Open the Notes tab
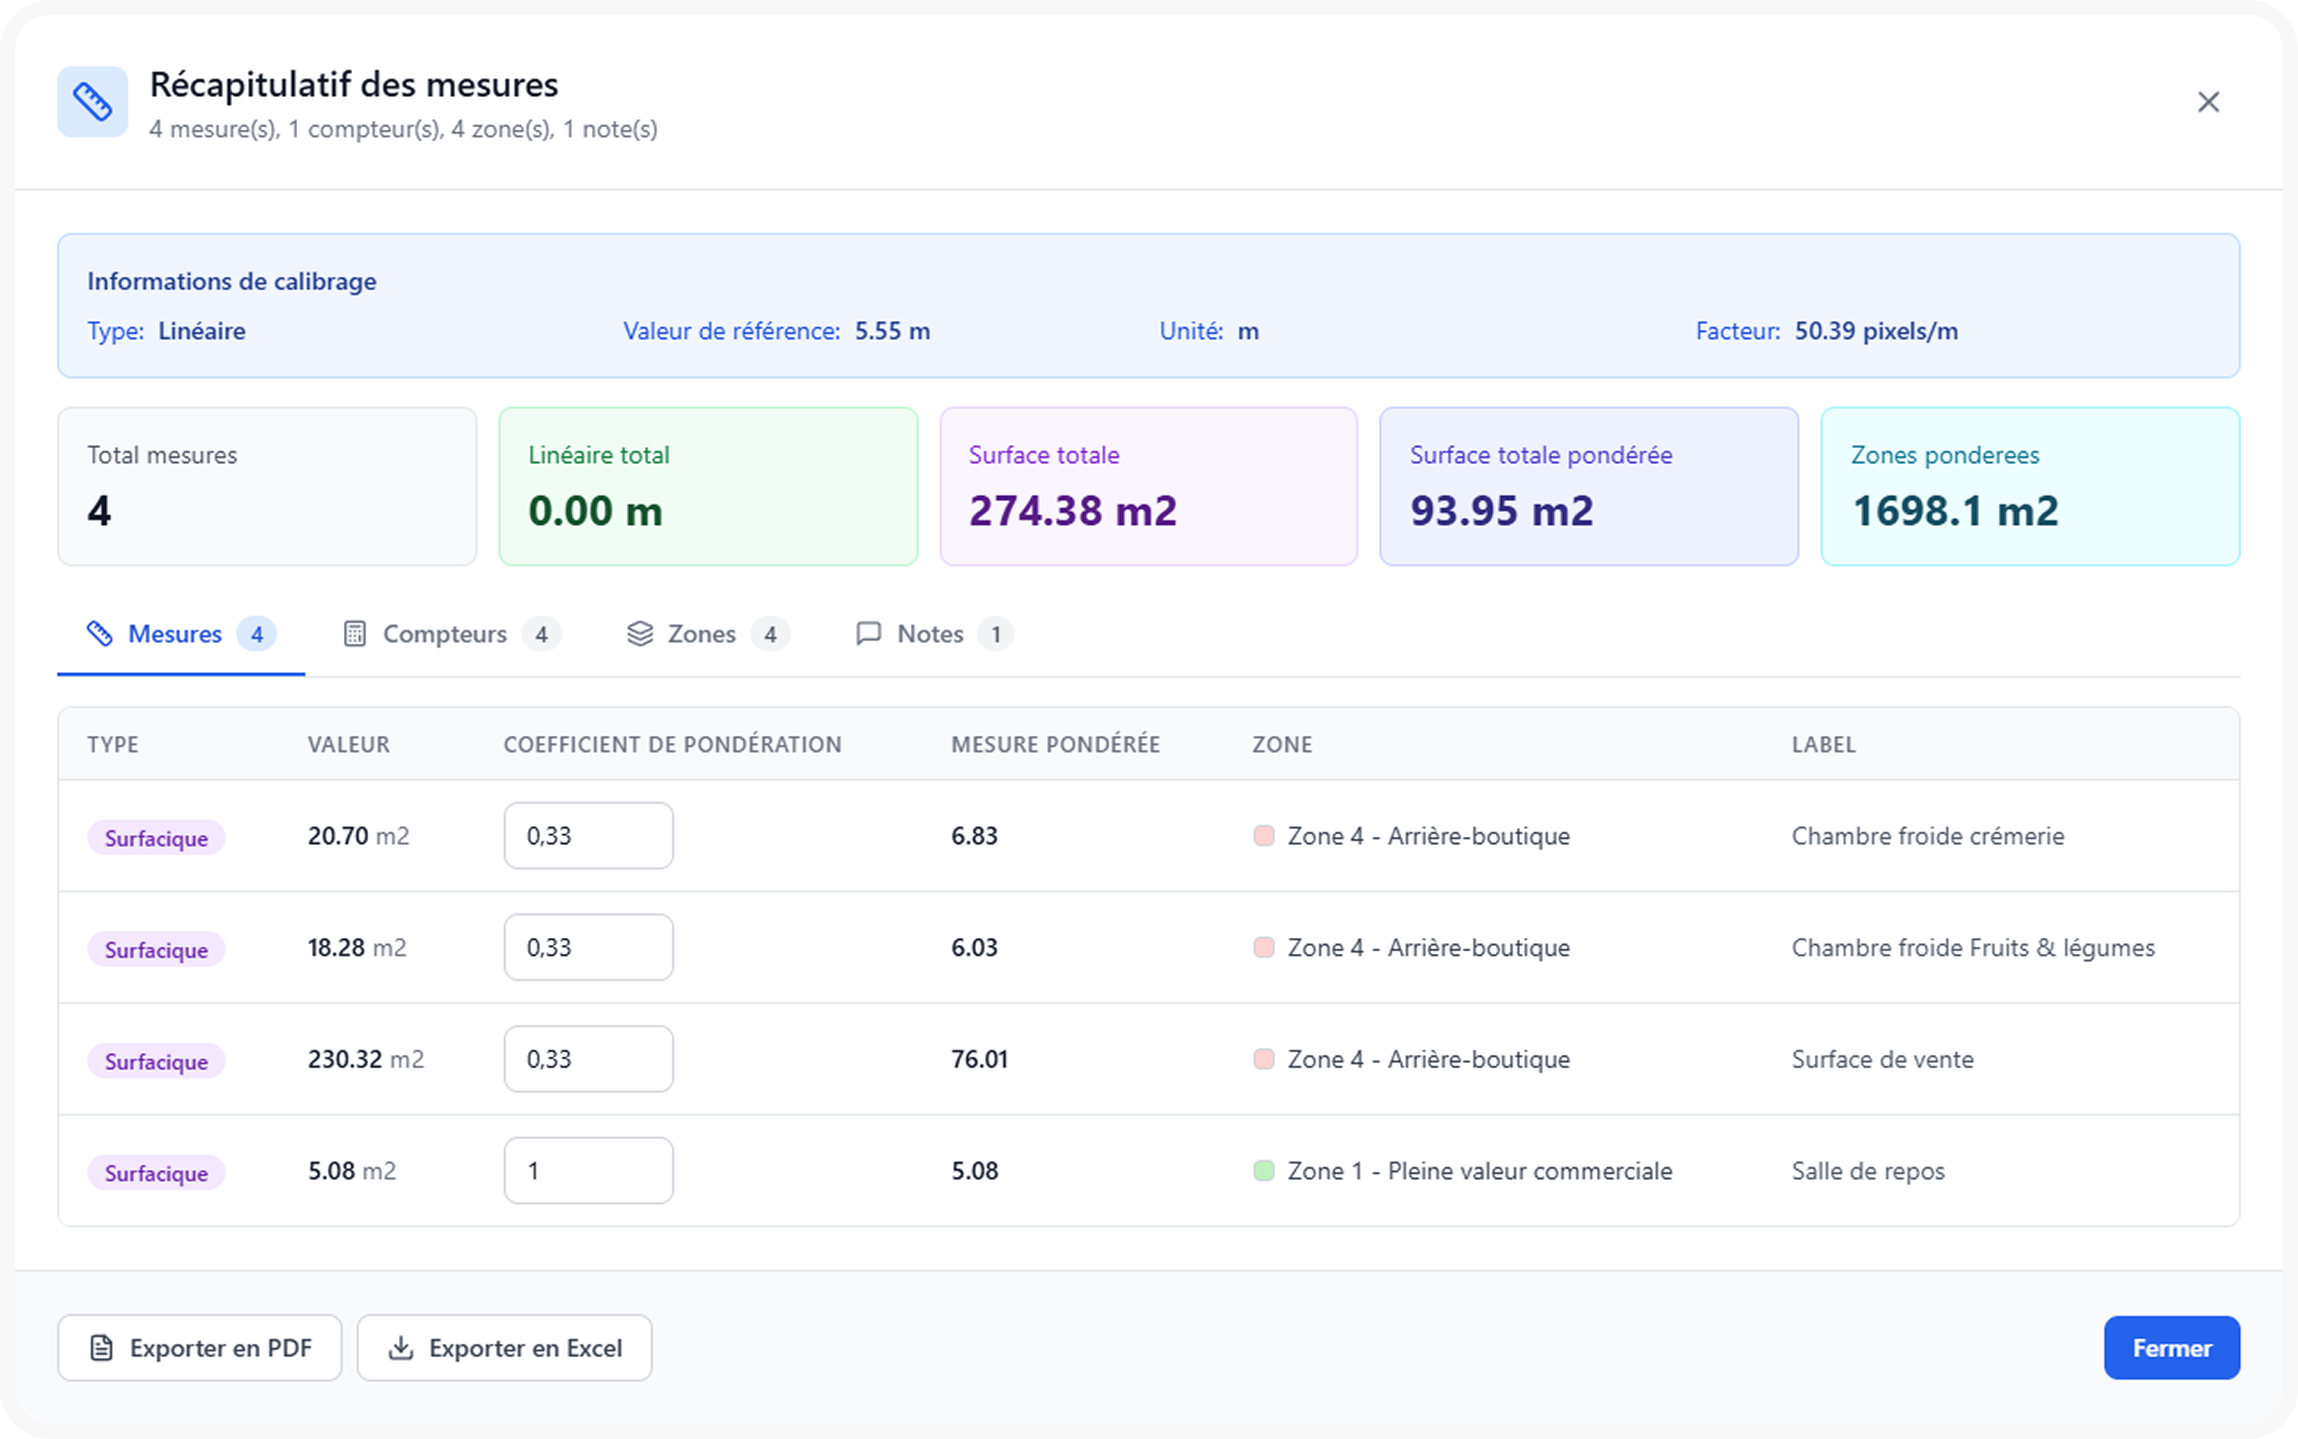The width and height of the screenshot is (2298, 1439). point(934,634)
